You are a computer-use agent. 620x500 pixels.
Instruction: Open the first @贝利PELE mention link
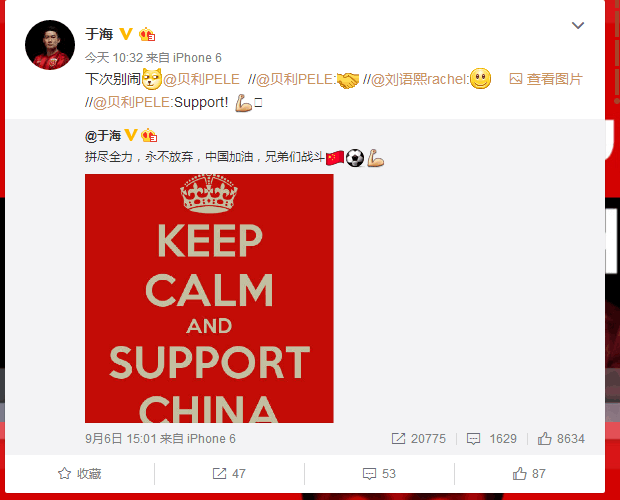tap(201, 79)
